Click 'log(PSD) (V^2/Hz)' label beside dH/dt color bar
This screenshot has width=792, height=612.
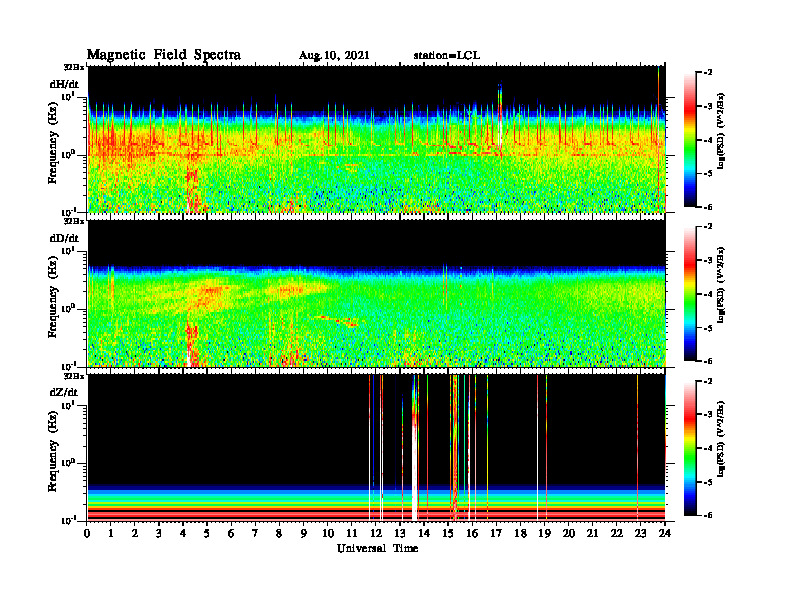[721, 131]
